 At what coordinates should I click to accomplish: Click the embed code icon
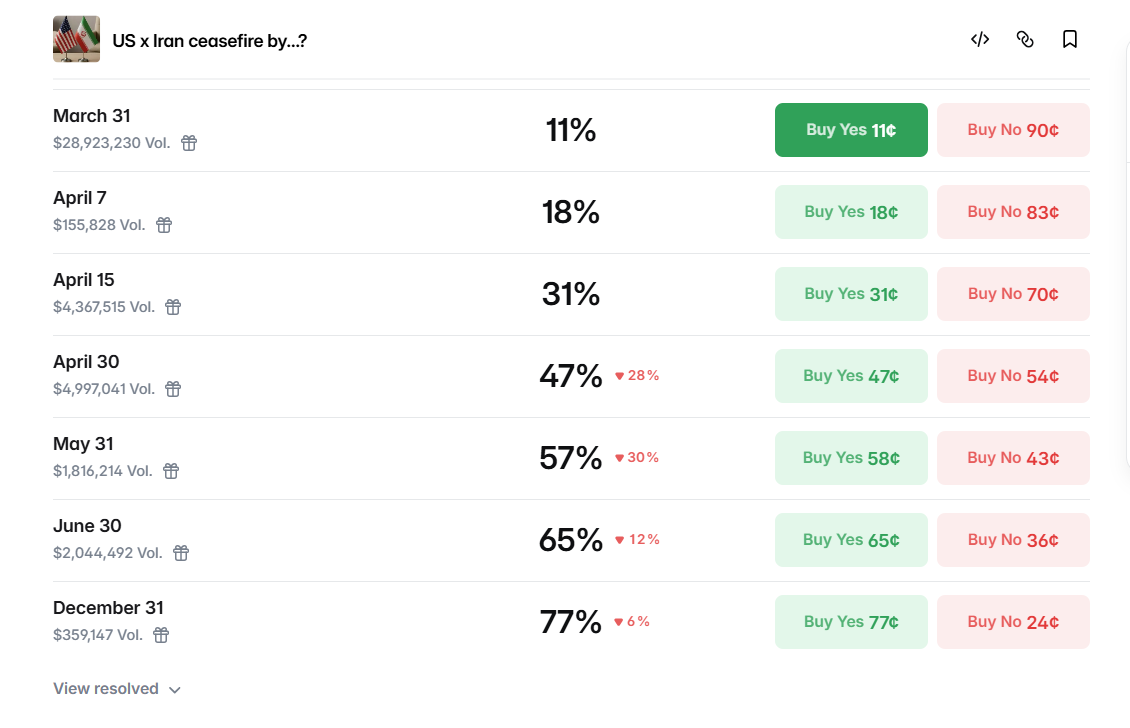pyautogui.click(x=980, y=39)
